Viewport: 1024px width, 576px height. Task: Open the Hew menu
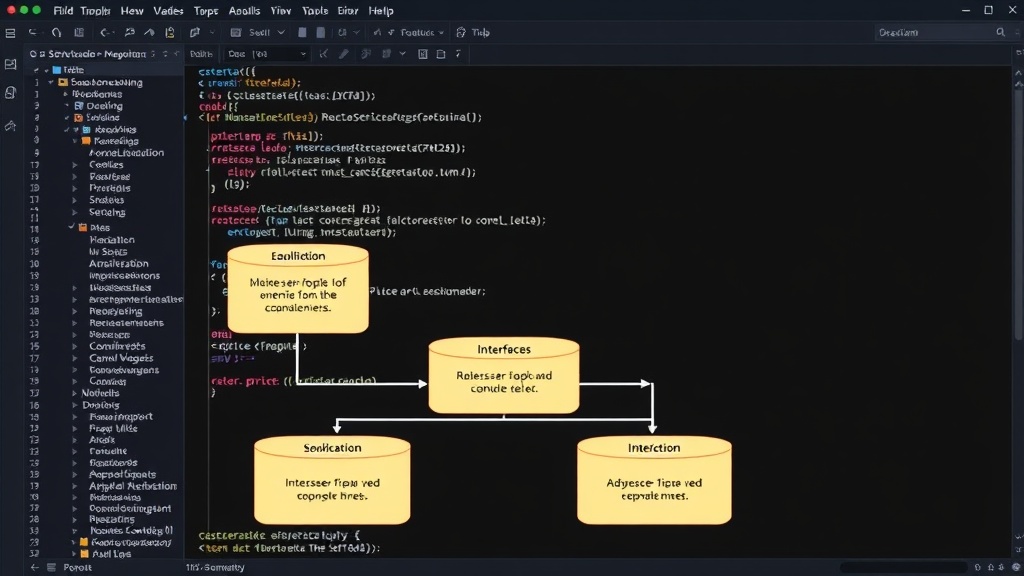[x=132, y=11]
